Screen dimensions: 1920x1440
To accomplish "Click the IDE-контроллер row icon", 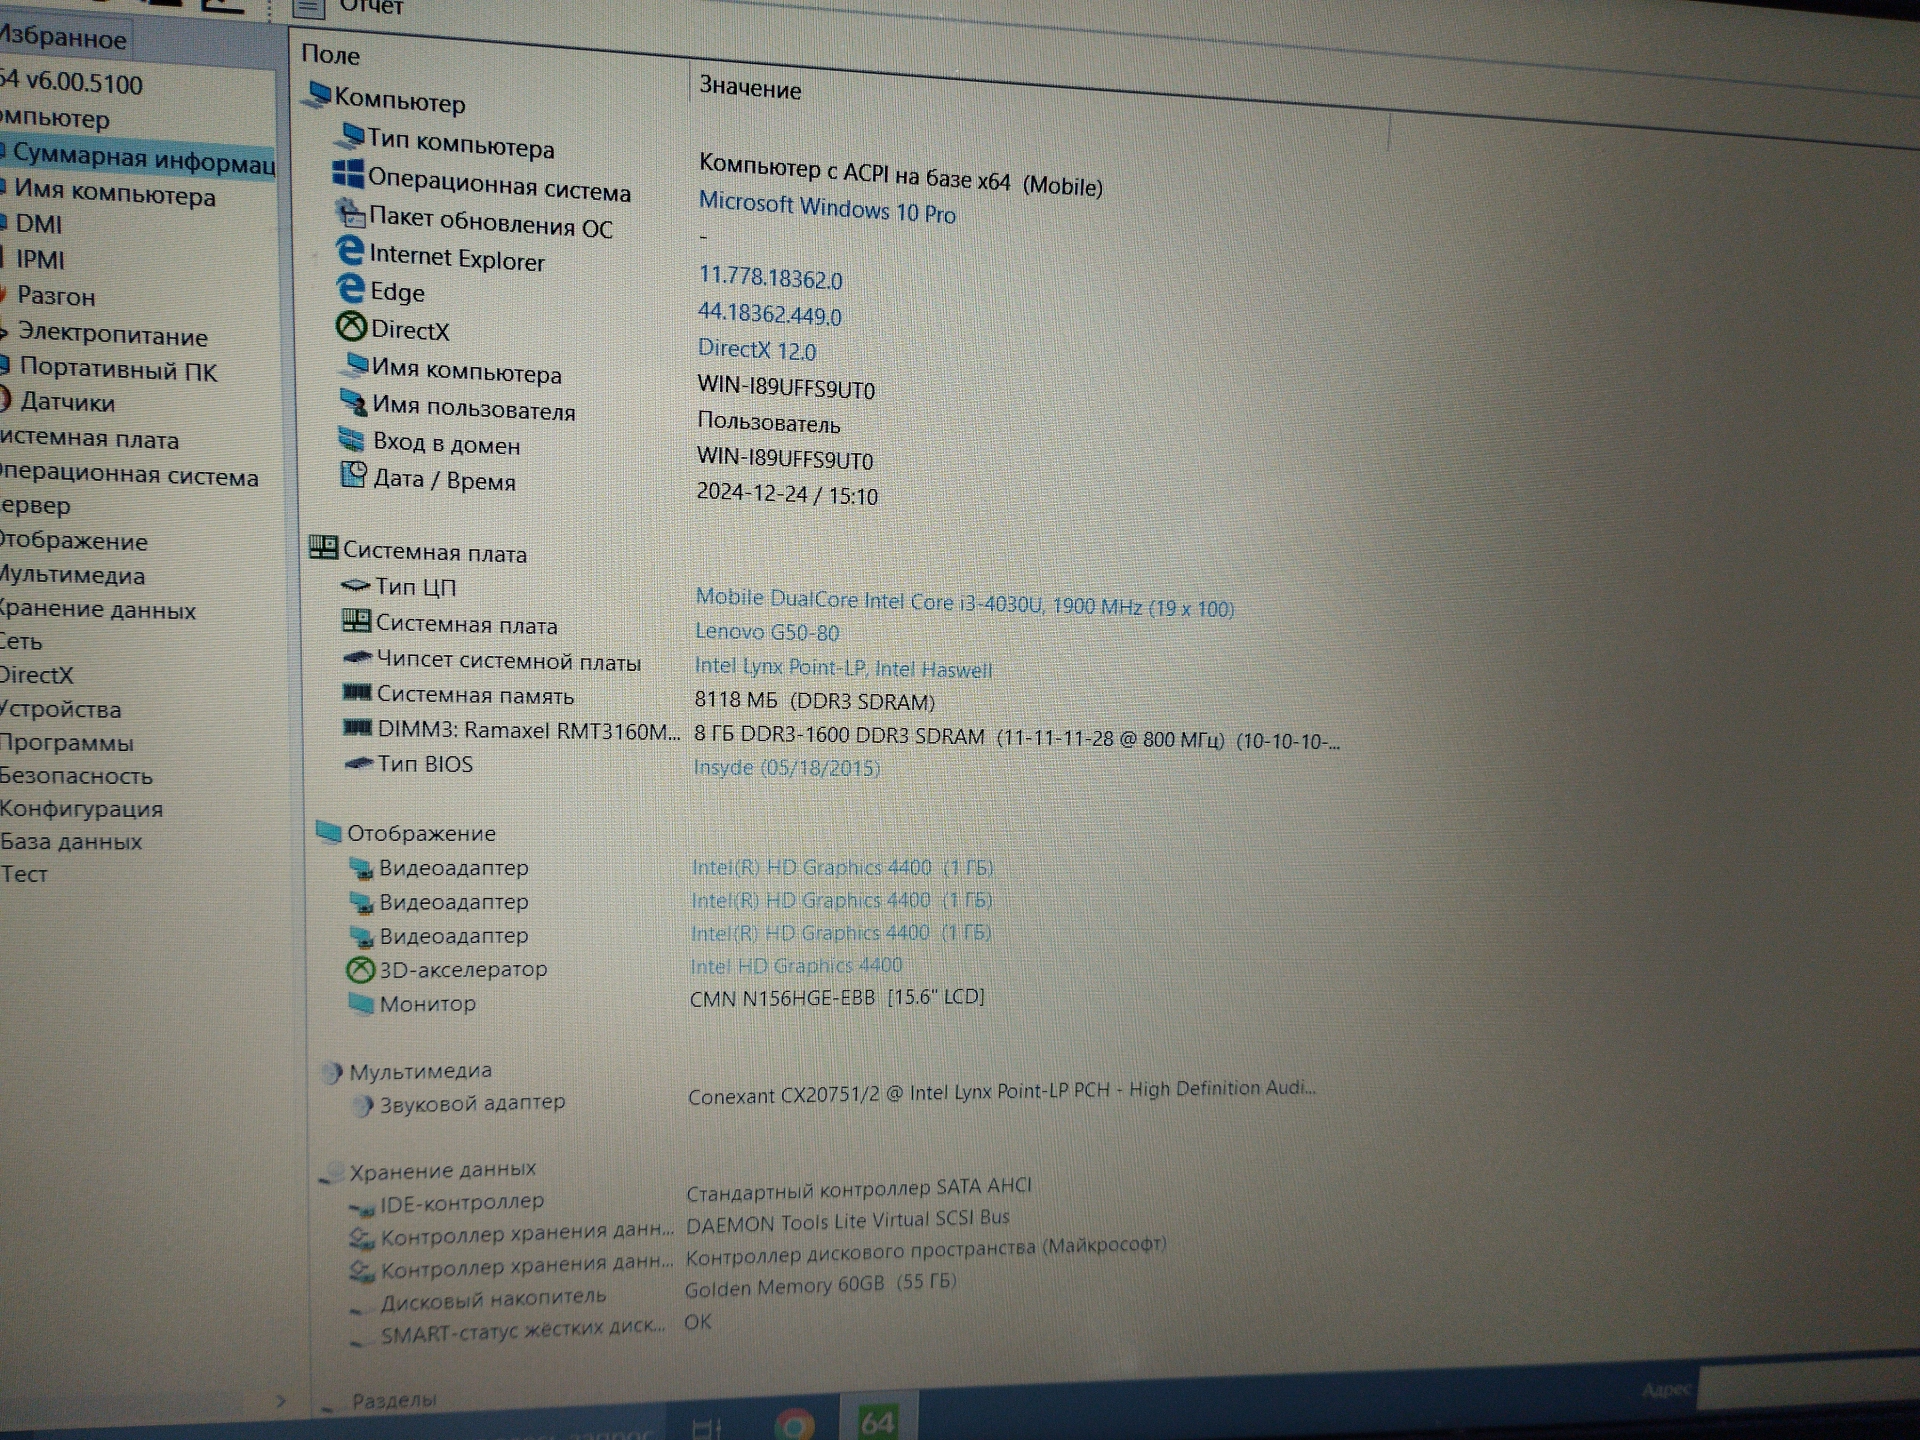I will point(362,1209).
